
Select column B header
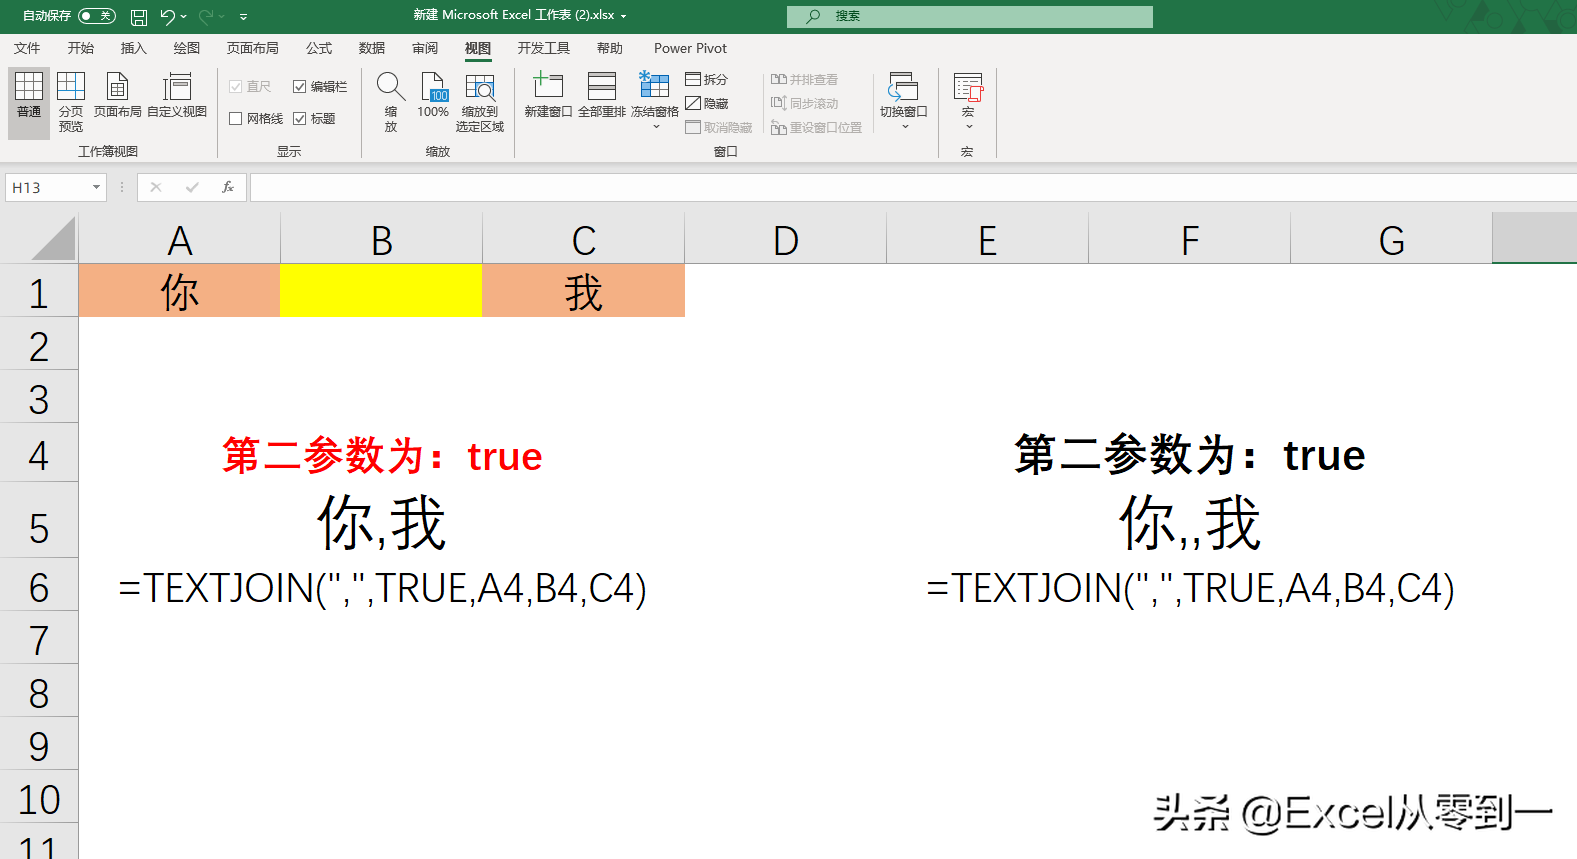click(382, 240)
